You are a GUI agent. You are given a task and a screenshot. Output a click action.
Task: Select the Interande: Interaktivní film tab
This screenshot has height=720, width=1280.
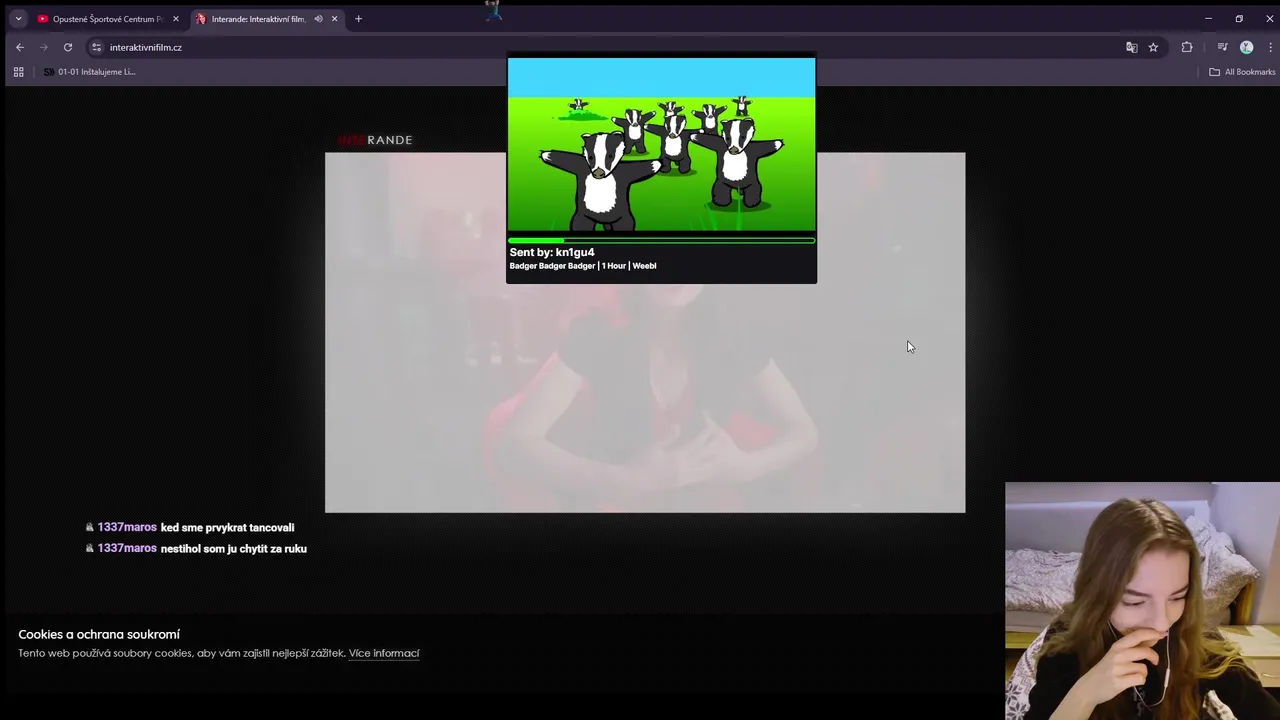click(x=258, y=18)
